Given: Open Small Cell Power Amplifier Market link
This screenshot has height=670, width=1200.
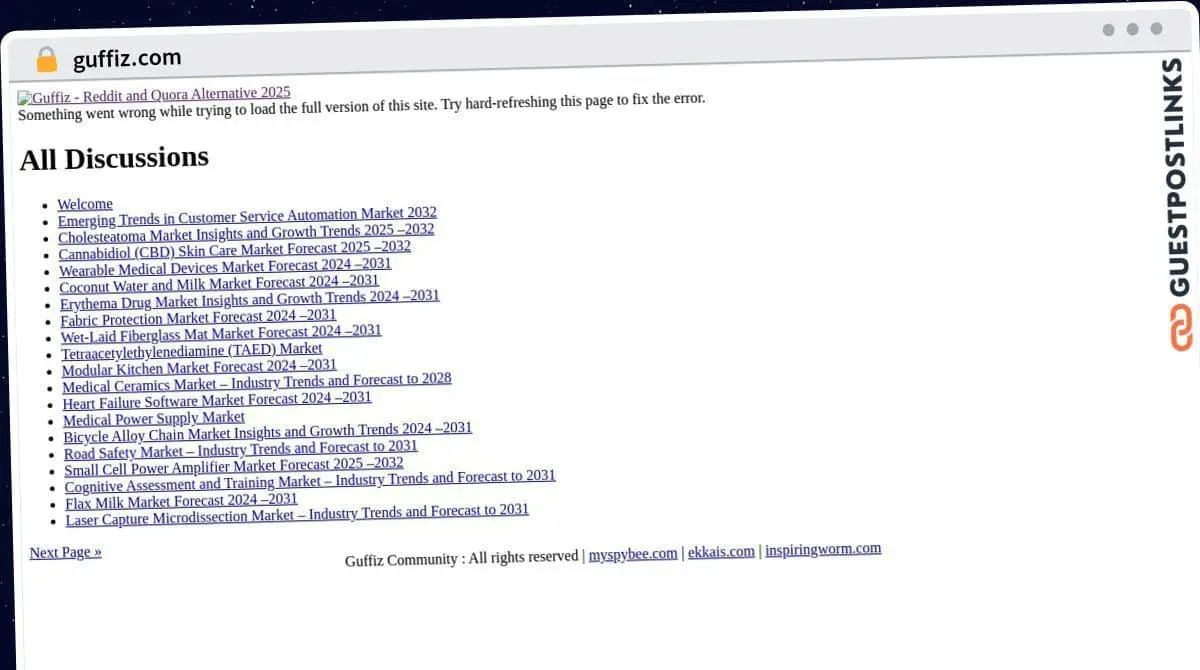Looking at the screenshot, I should tap(234, 466).
